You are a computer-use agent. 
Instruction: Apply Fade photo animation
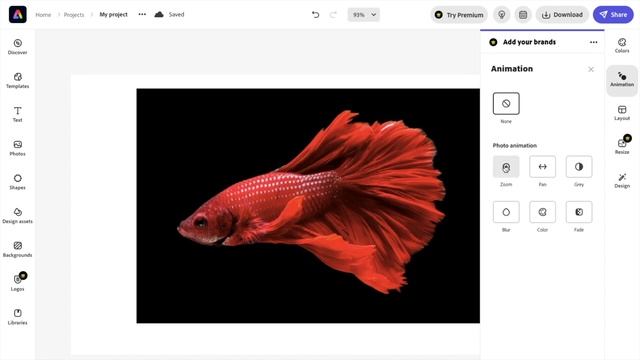[x=579, y=212]
